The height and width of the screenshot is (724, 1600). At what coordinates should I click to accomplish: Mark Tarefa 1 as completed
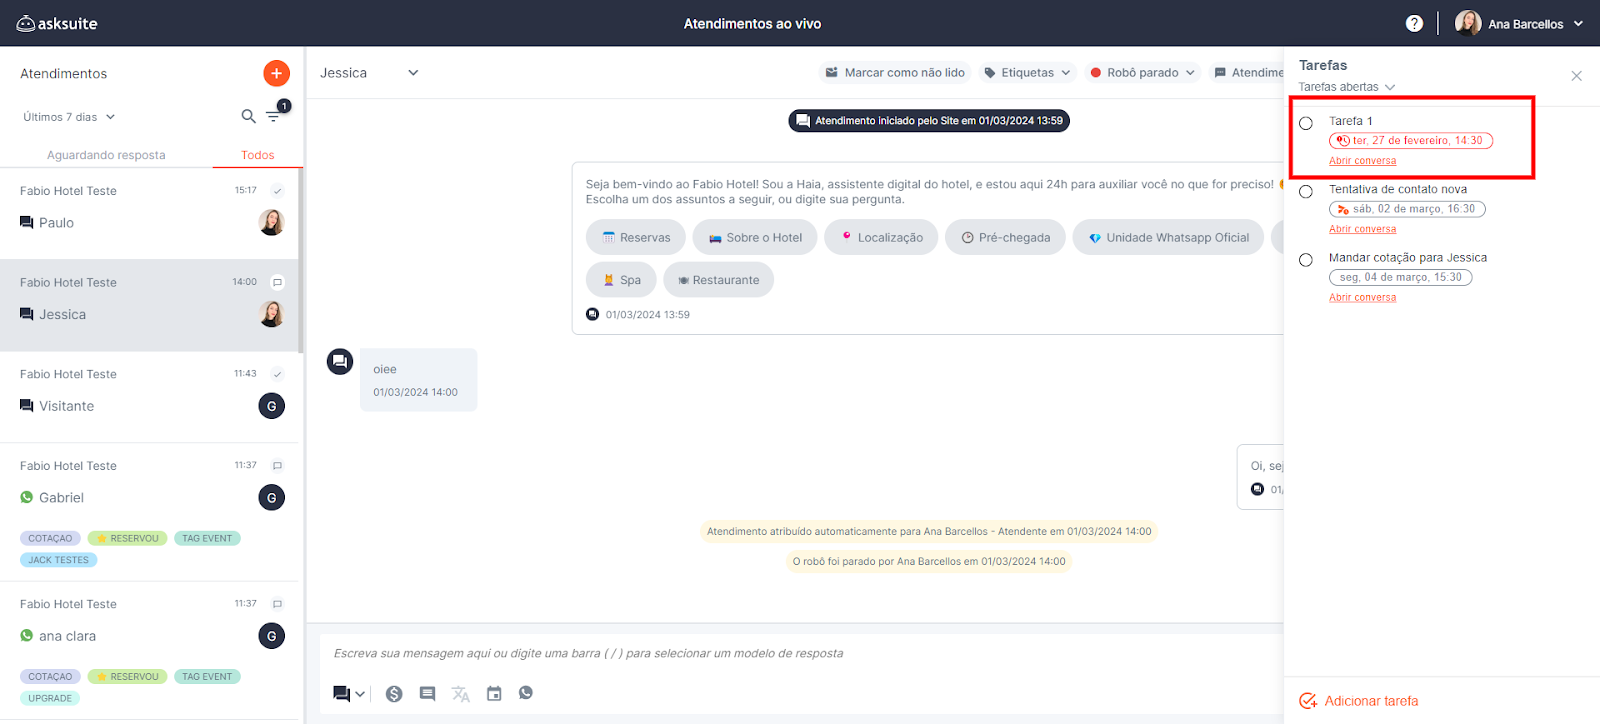[1306, 123]
